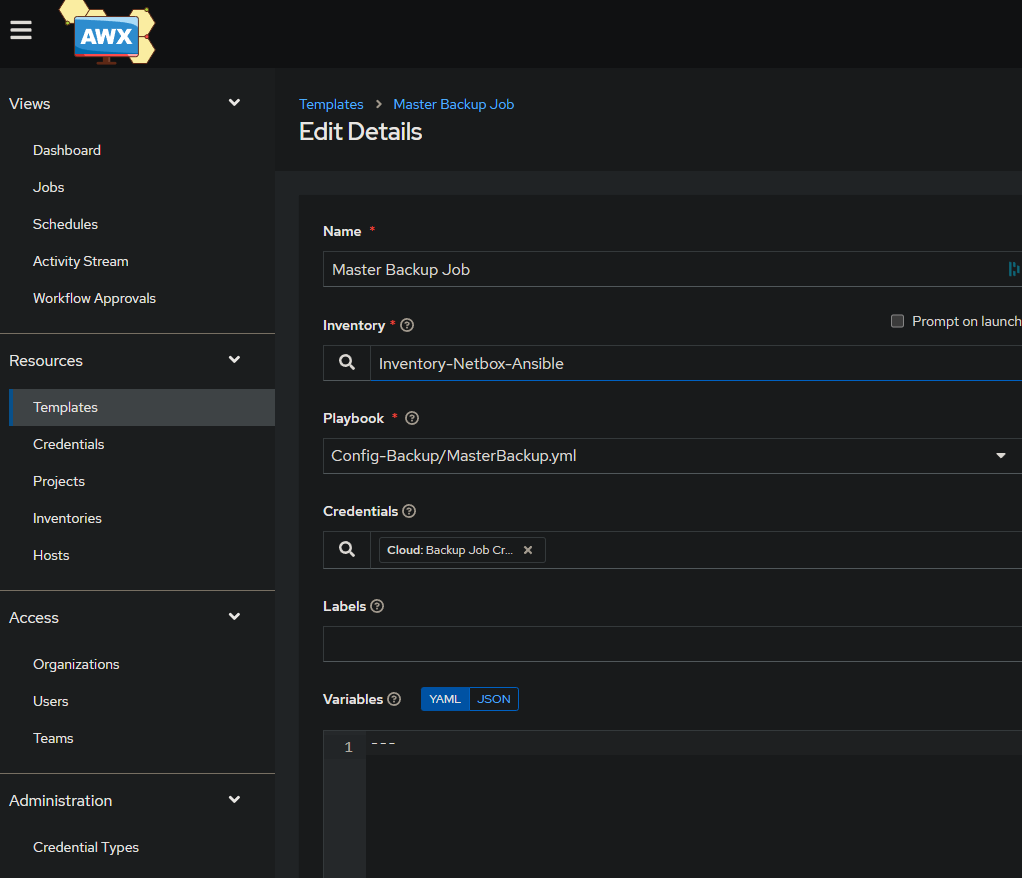The image size is (1022, 878).
Task: Collapse the Resources navigation section
Action: (235, 360)
